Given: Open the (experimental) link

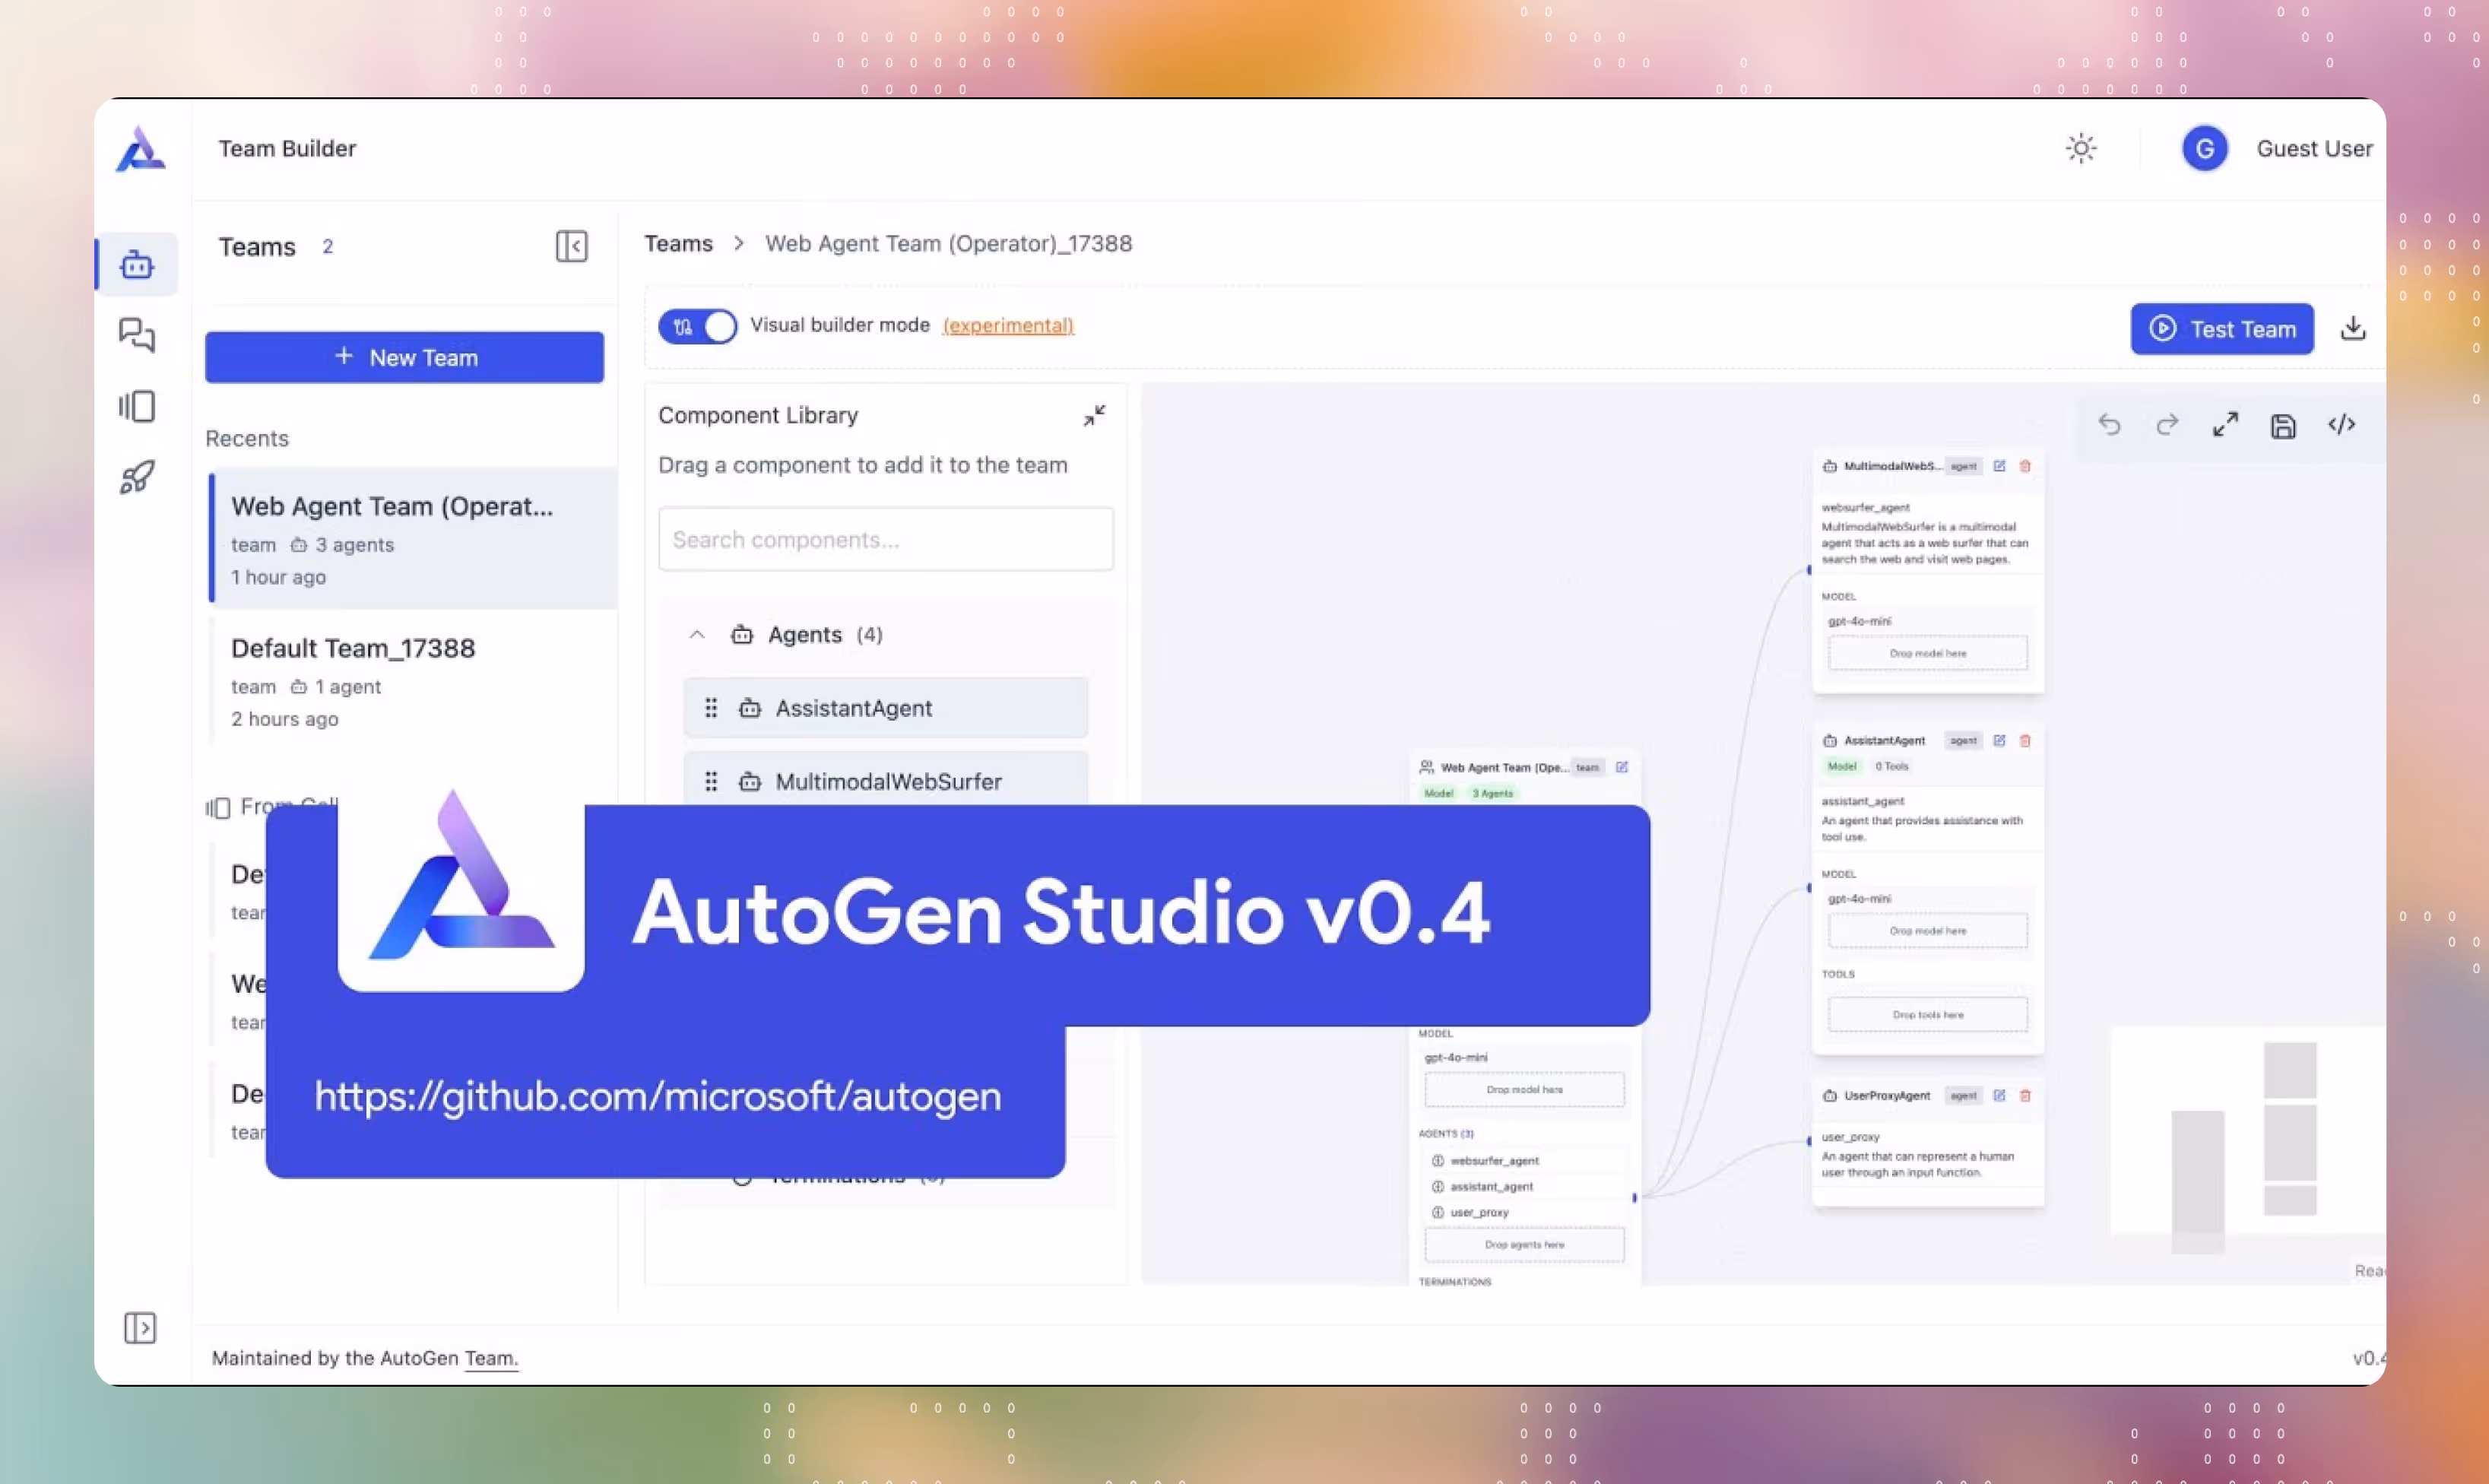Looking at the screenshot, I should click(x=1008, y=326).
